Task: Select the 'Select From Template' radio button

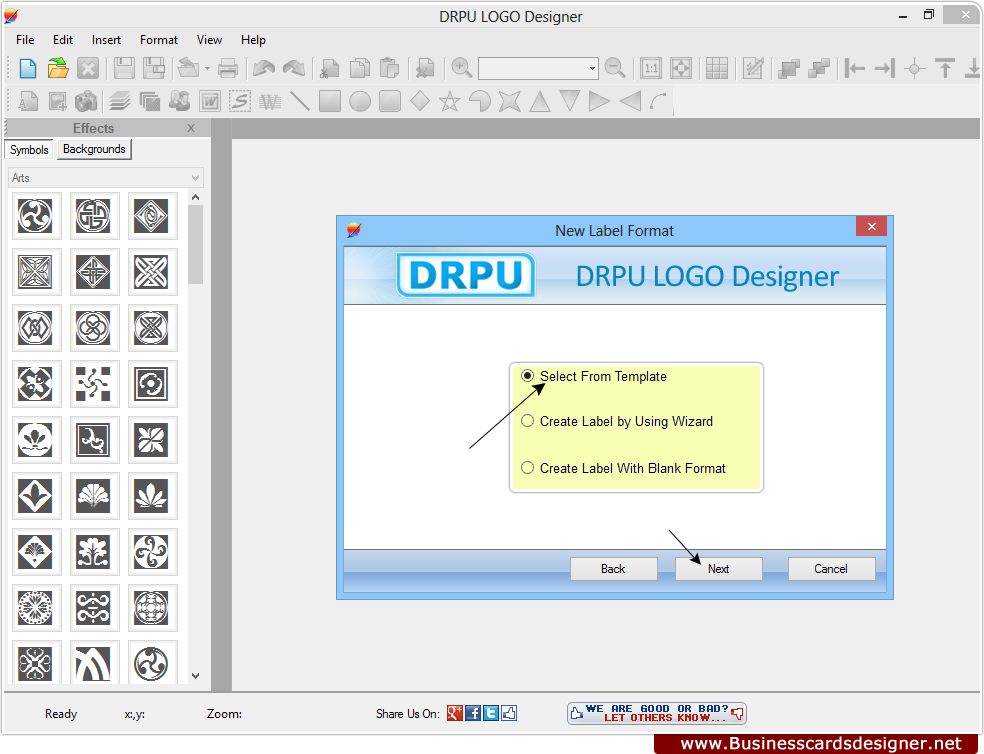Action: pos(527,375)
